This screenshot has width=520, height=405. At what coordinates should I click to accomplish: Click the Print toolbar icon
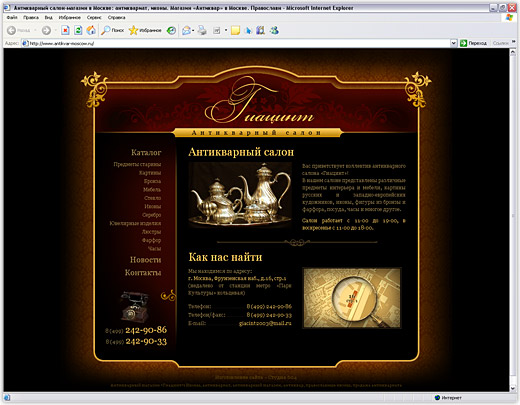pos(202,30)
